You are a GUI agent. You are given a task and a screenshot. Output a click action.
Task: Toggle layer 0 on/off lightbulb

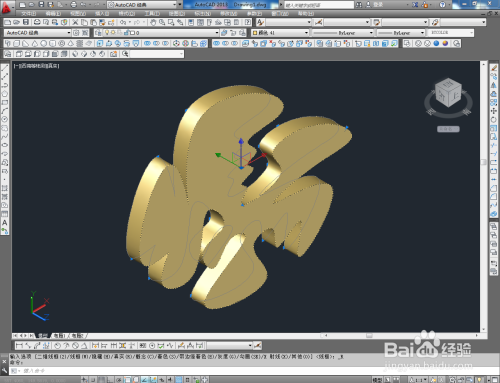(107, 33)
